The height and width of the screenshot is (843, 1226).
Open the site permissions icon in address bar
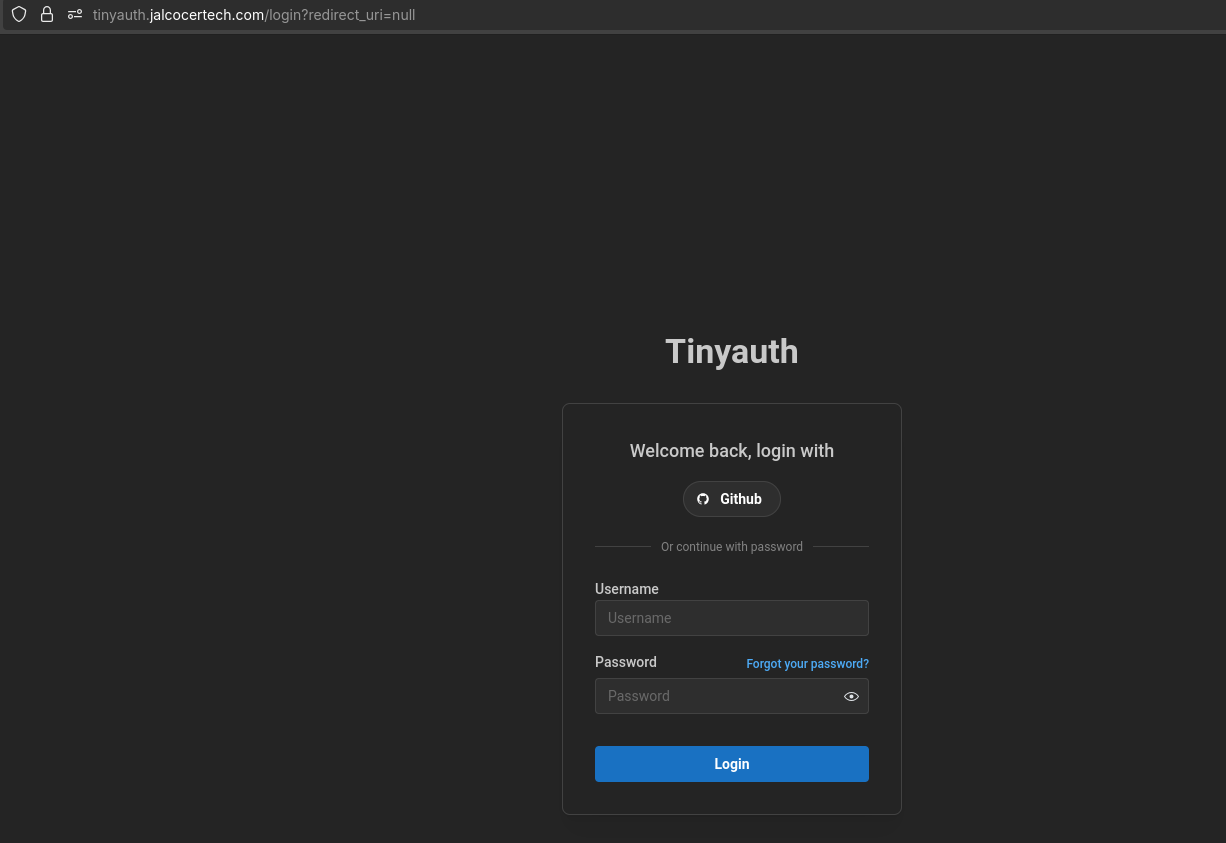tap(75, 15)
